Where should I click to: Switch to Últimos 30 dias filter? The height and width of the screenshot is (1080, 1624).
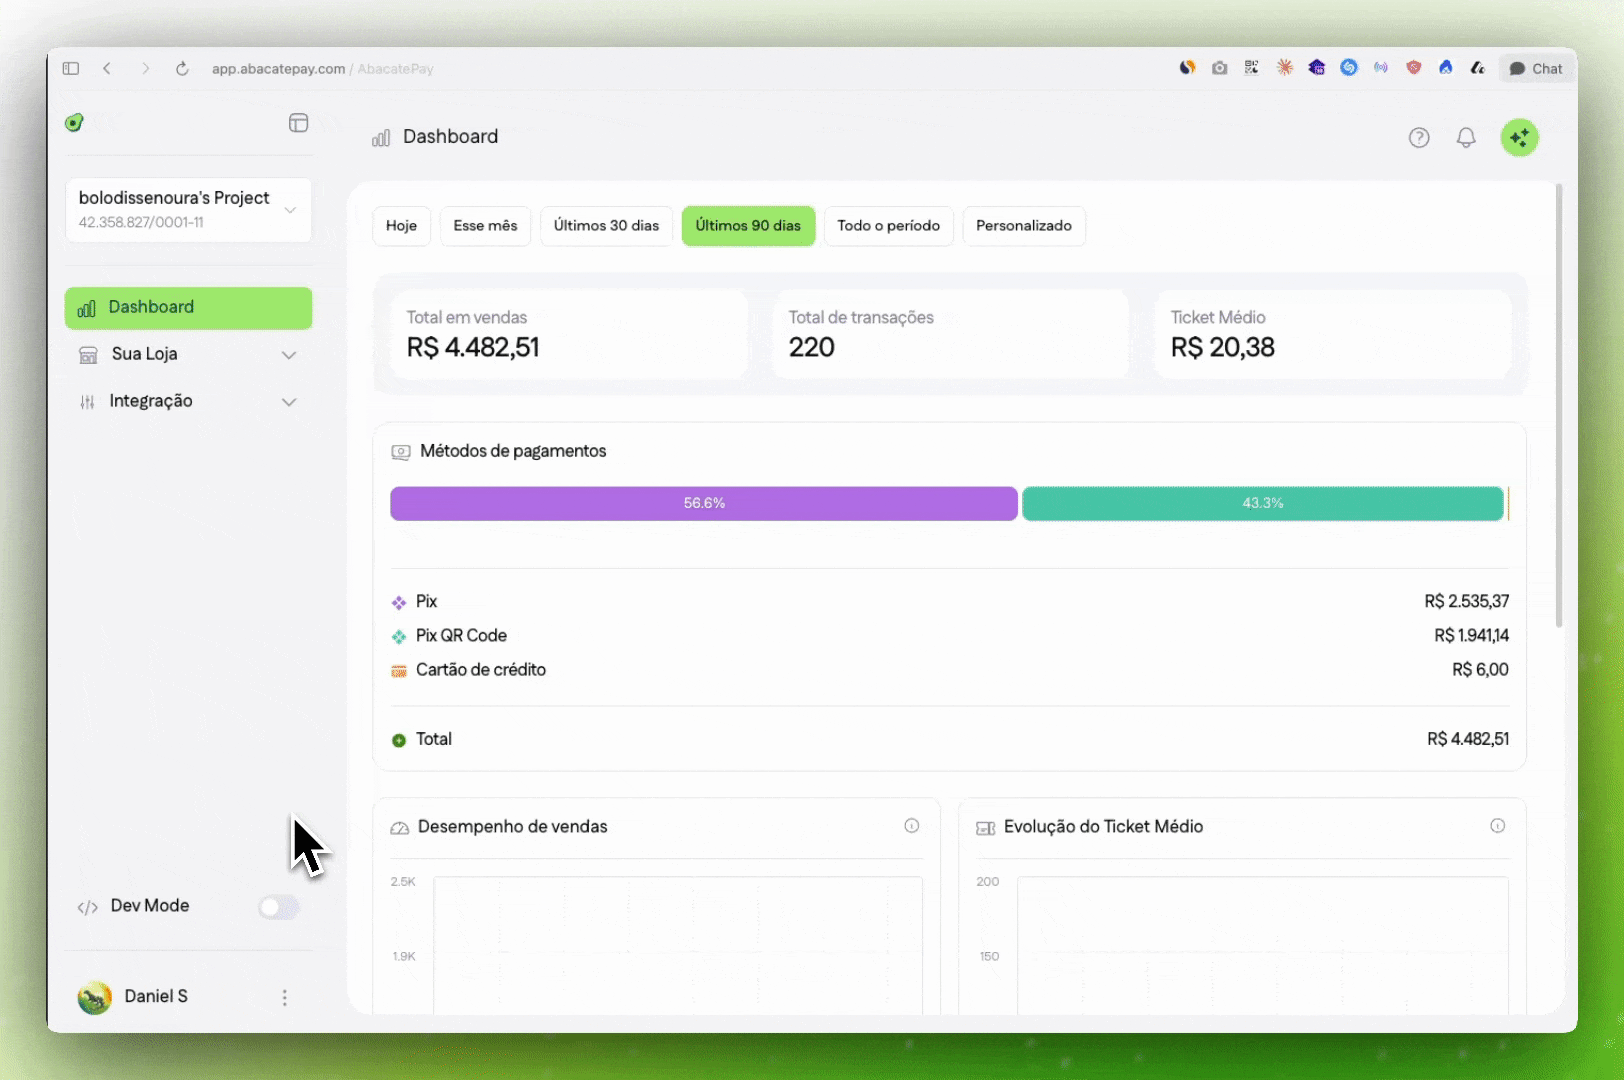(606, 226)
